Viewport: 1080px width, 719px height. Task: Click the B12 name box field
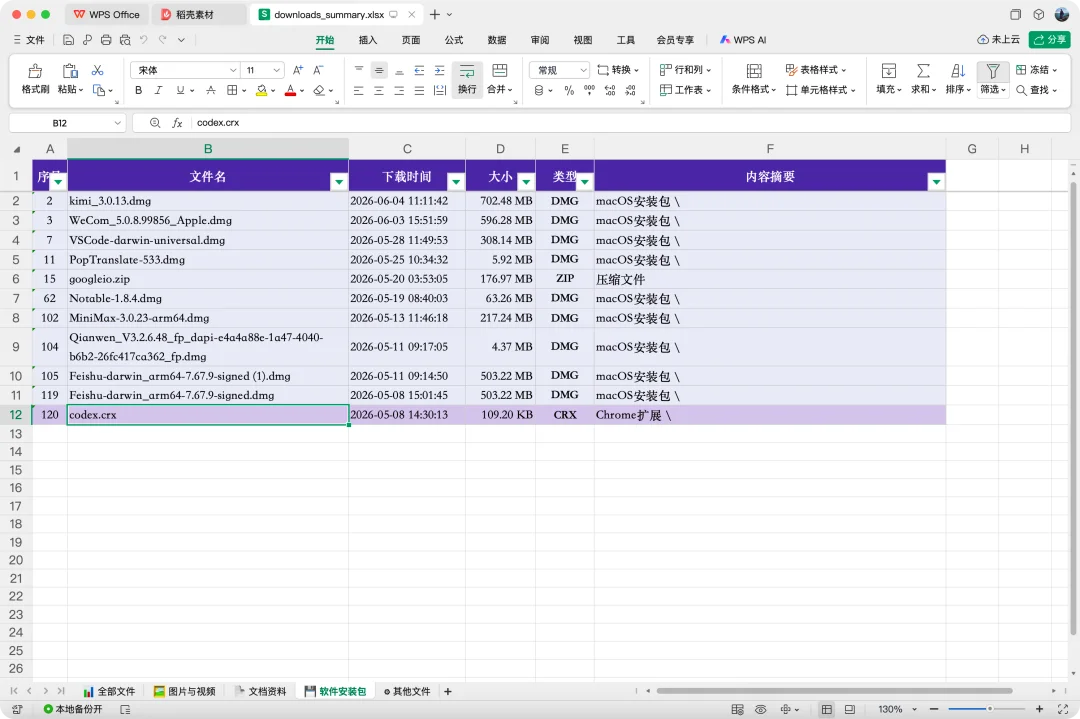click(x=68, y=123)
